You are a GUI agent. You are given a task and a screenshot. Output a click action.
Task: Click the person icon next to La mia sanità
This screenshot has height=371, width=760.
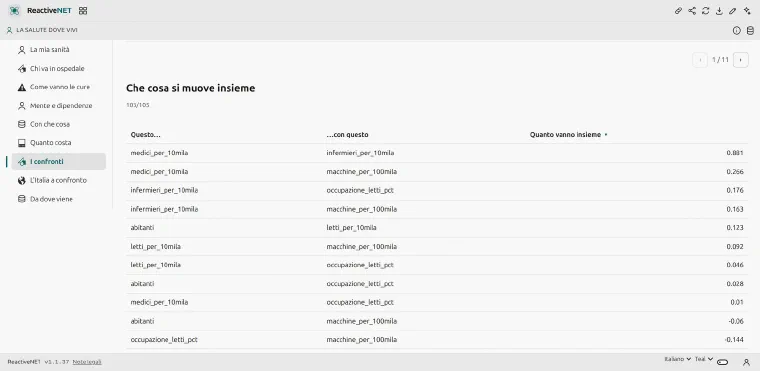pyautogui.click(x=21, y=50)
